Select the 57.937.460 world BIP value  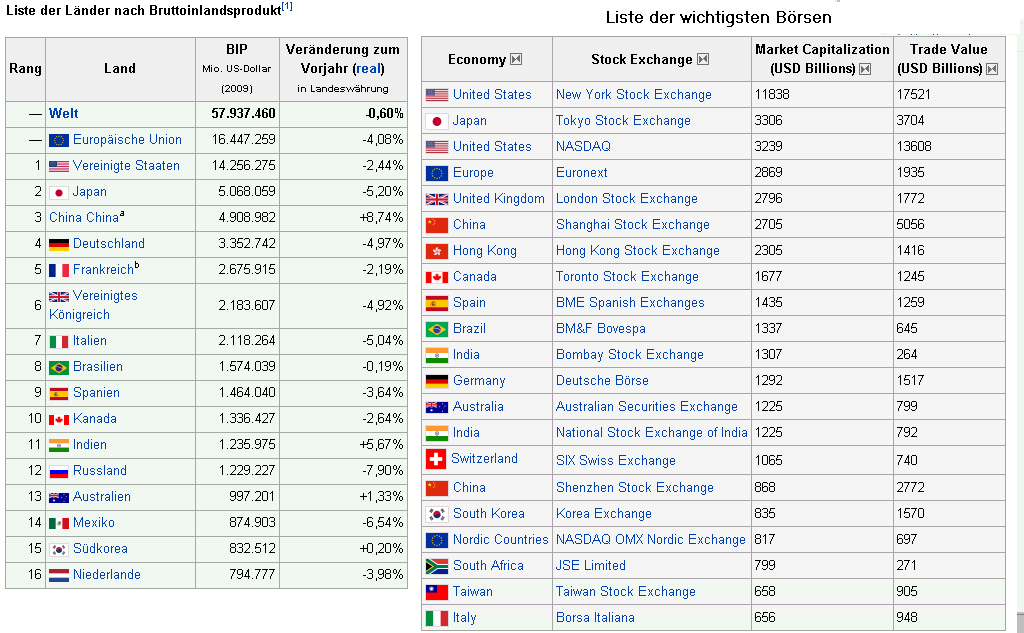[x=243, y=114]
